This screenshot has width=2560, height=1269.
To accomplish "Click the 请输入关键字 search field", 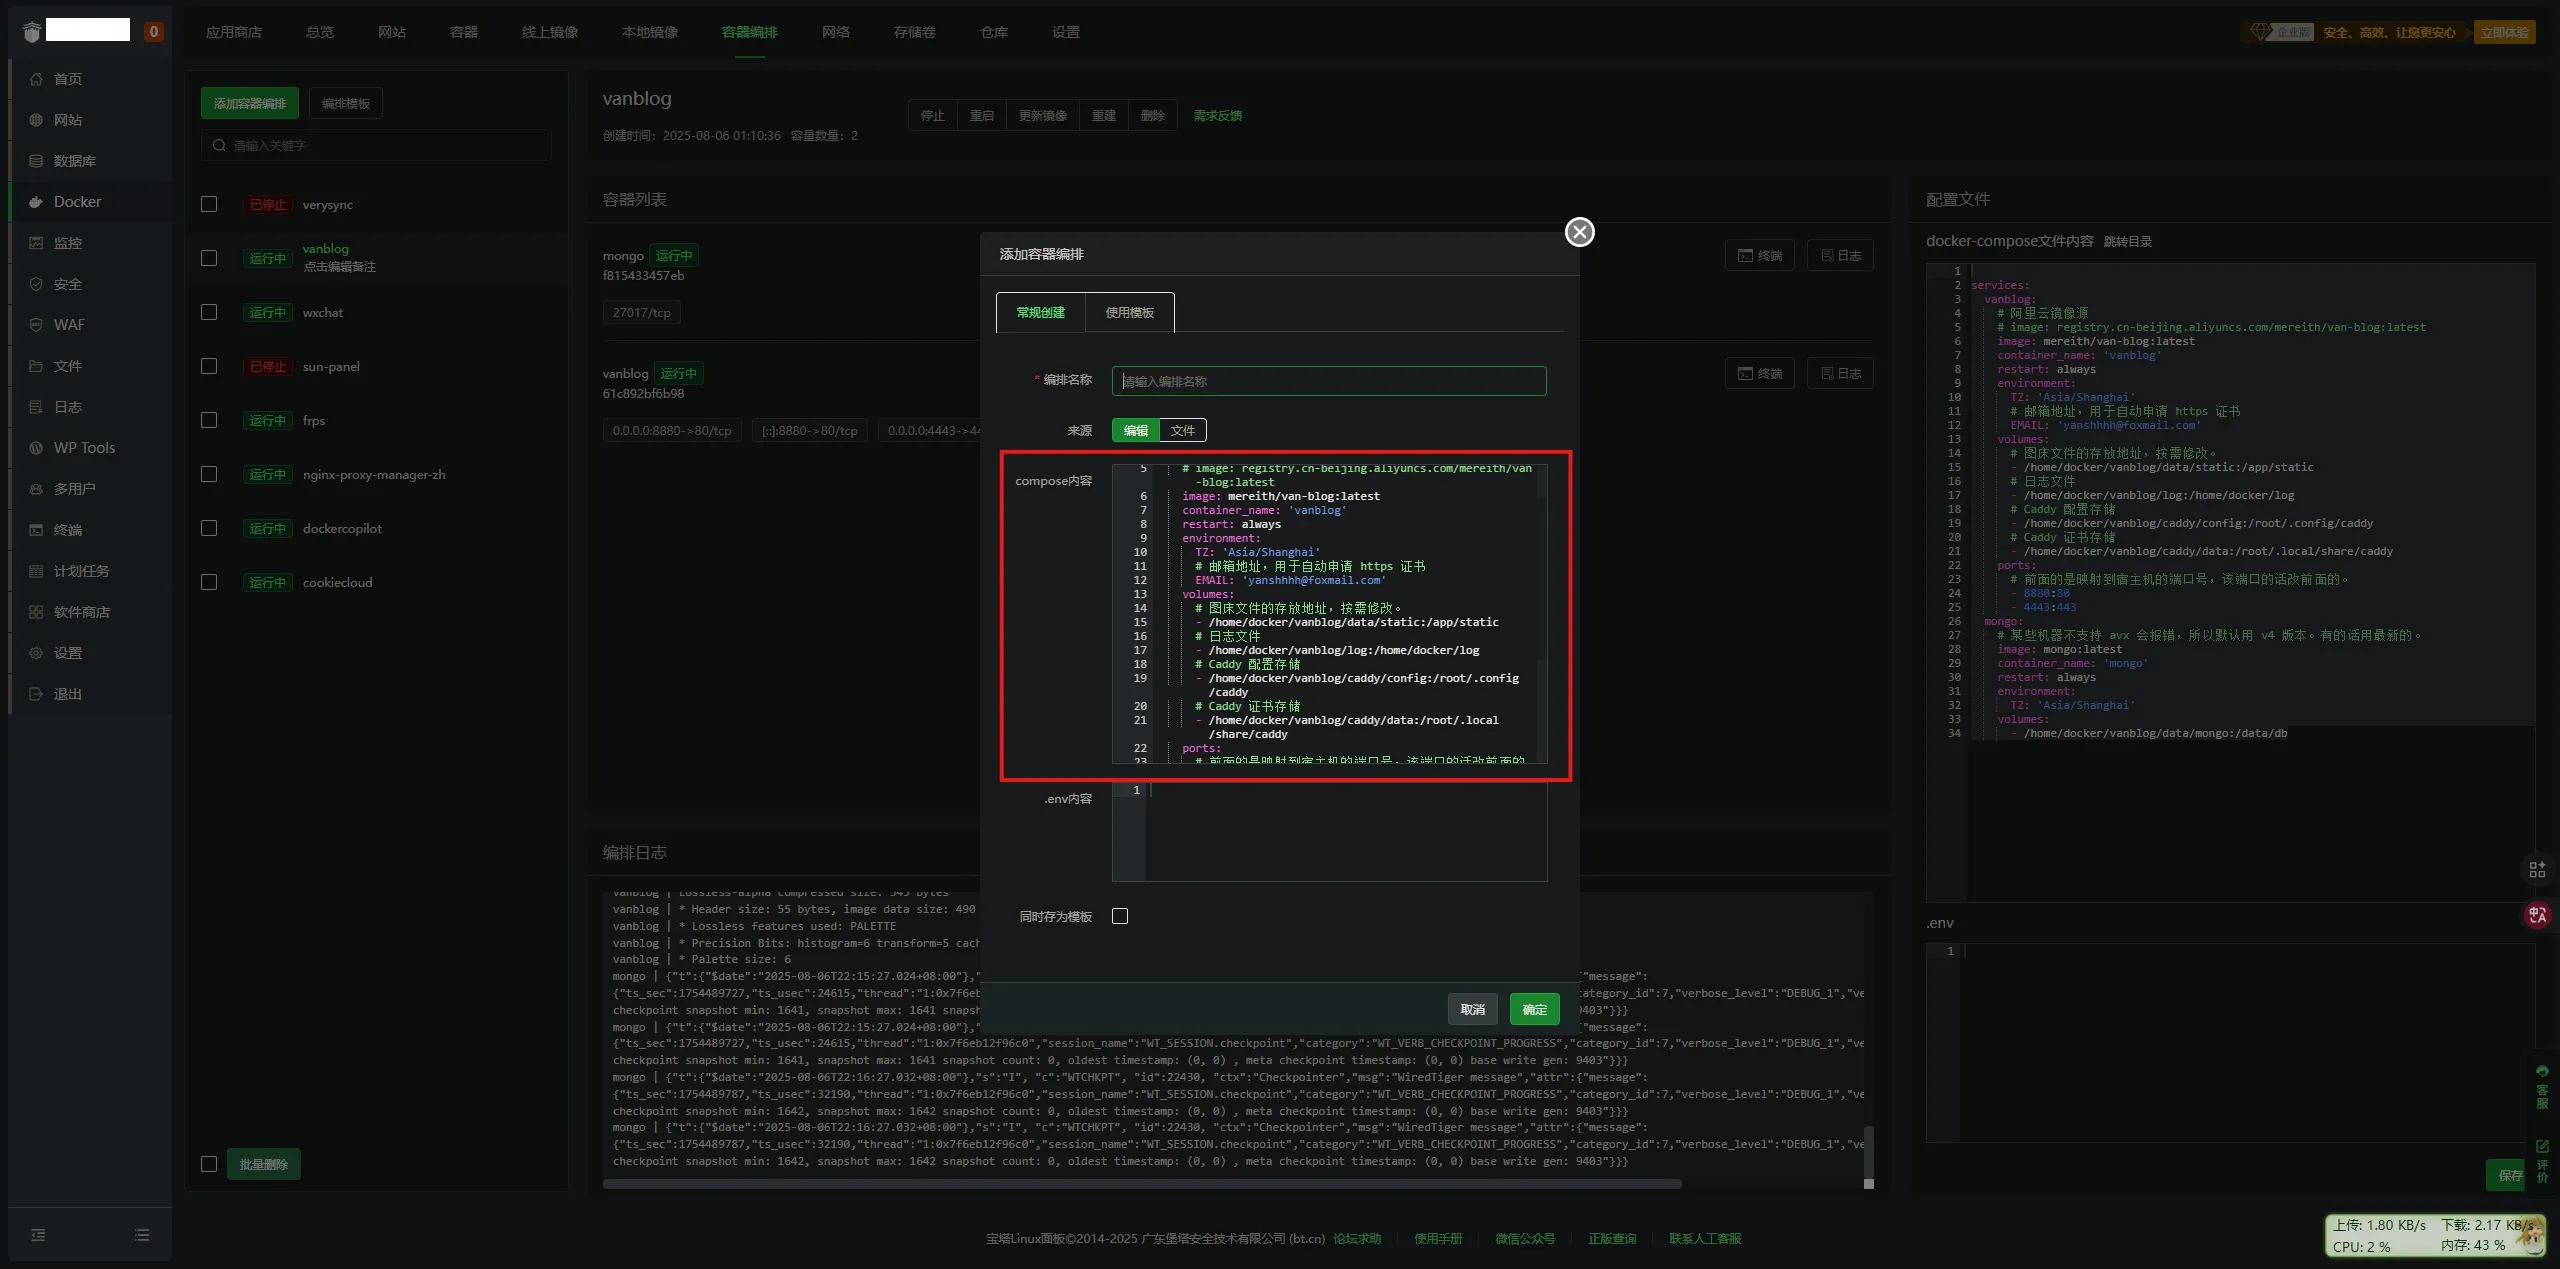I will point(376,145).
